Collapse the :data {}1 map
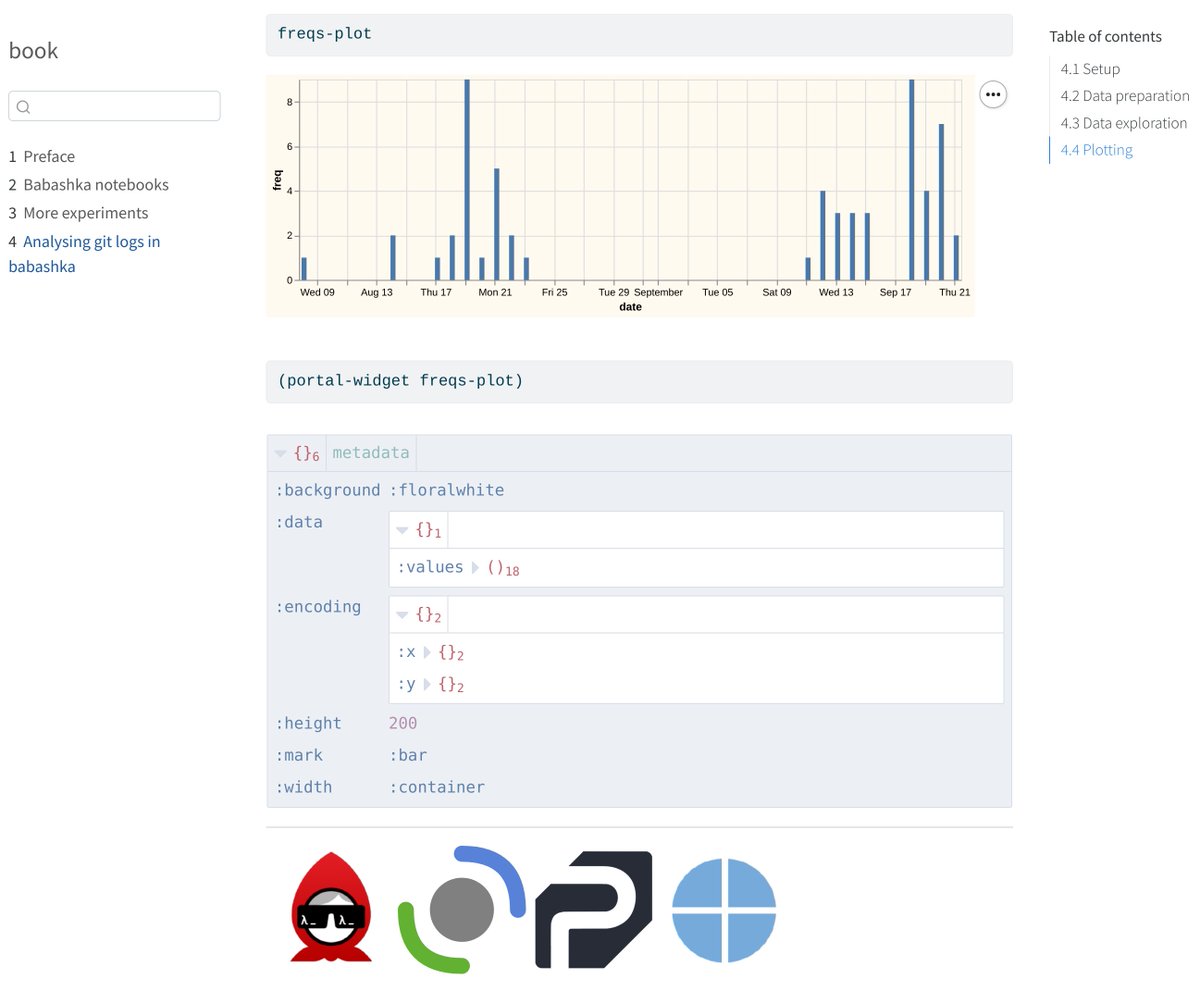This screenshot has height=991, width=1200. point(402,531)
